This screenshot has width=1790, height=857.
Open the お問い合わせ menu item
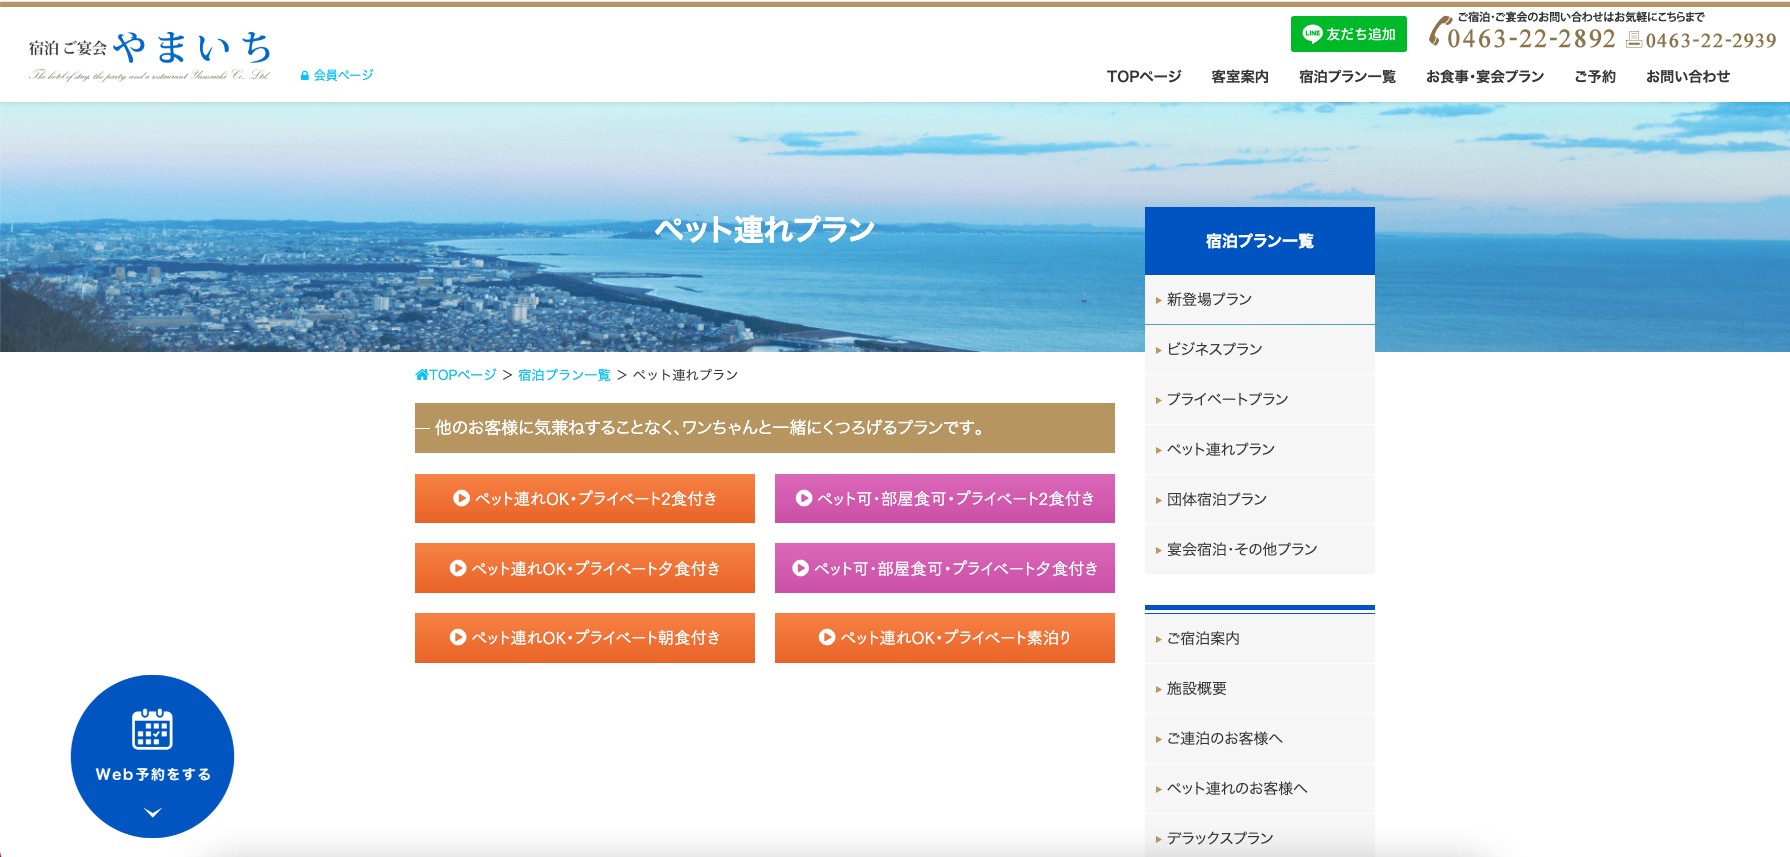click(x=1688, y=76)
